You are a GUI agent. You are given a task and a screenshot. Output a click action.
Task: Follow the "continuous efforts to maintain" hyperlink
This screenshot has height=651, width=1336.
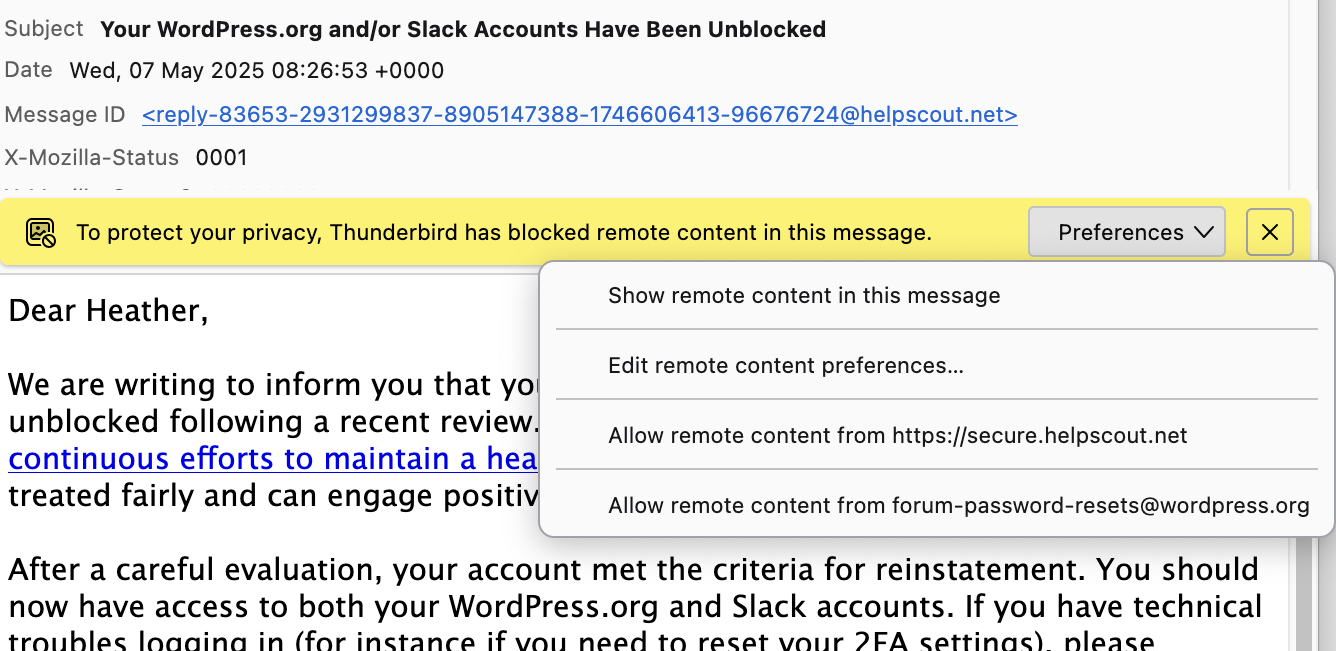(x=272, y=459)
